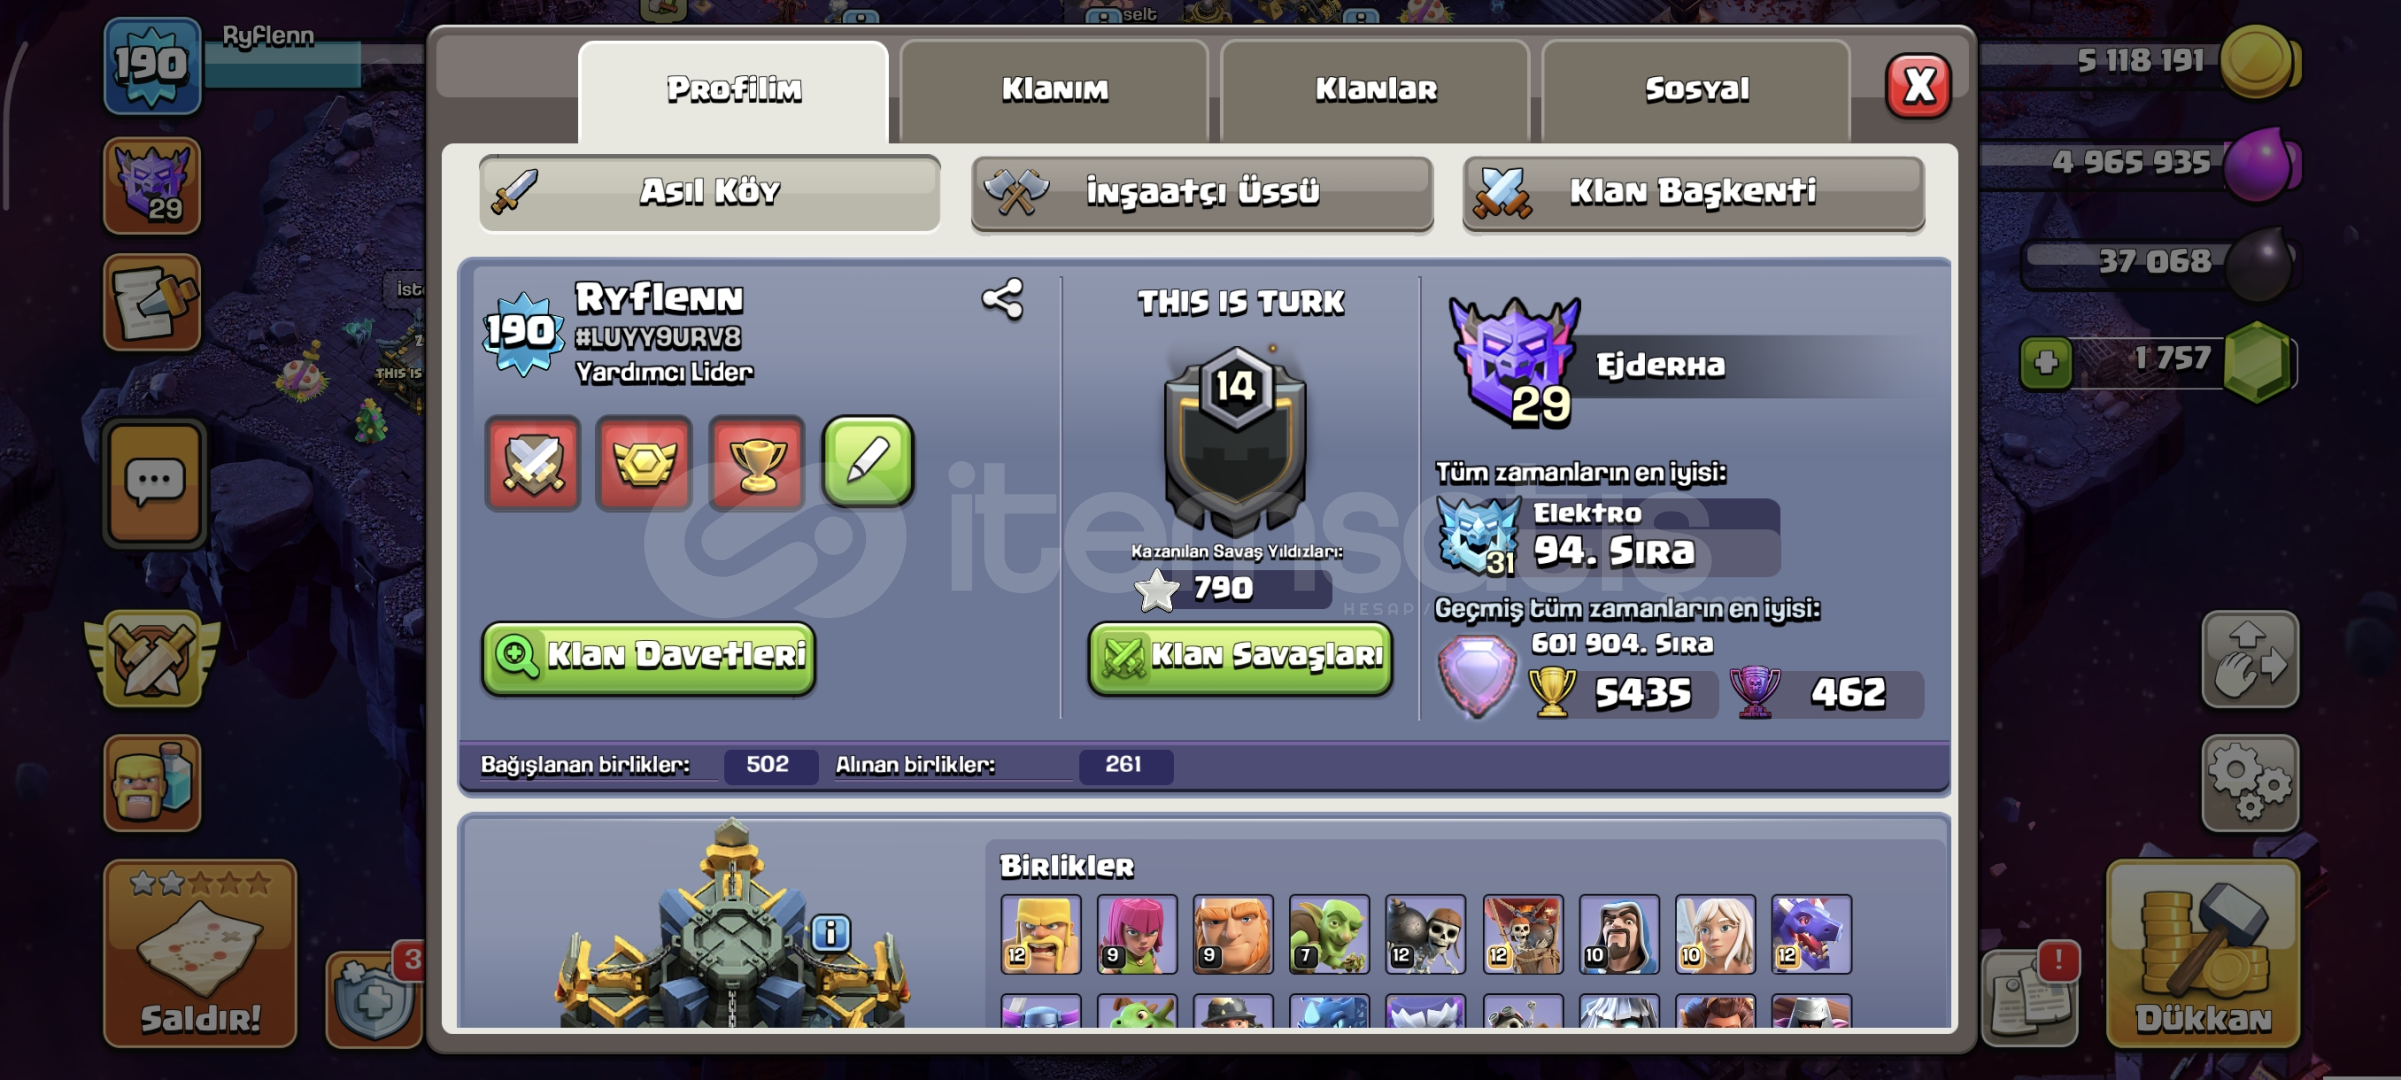Select the Asıl Köy village toggle
This screenshot has width=2401, height=1080.
709,193
